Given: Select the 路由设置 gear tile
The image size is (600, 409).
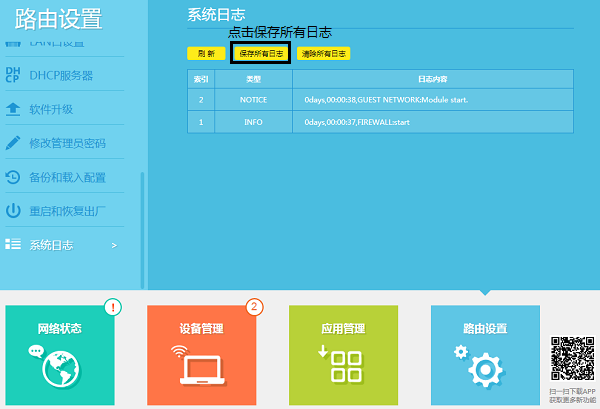Looking at the screenshot, I should coord(485,355).
